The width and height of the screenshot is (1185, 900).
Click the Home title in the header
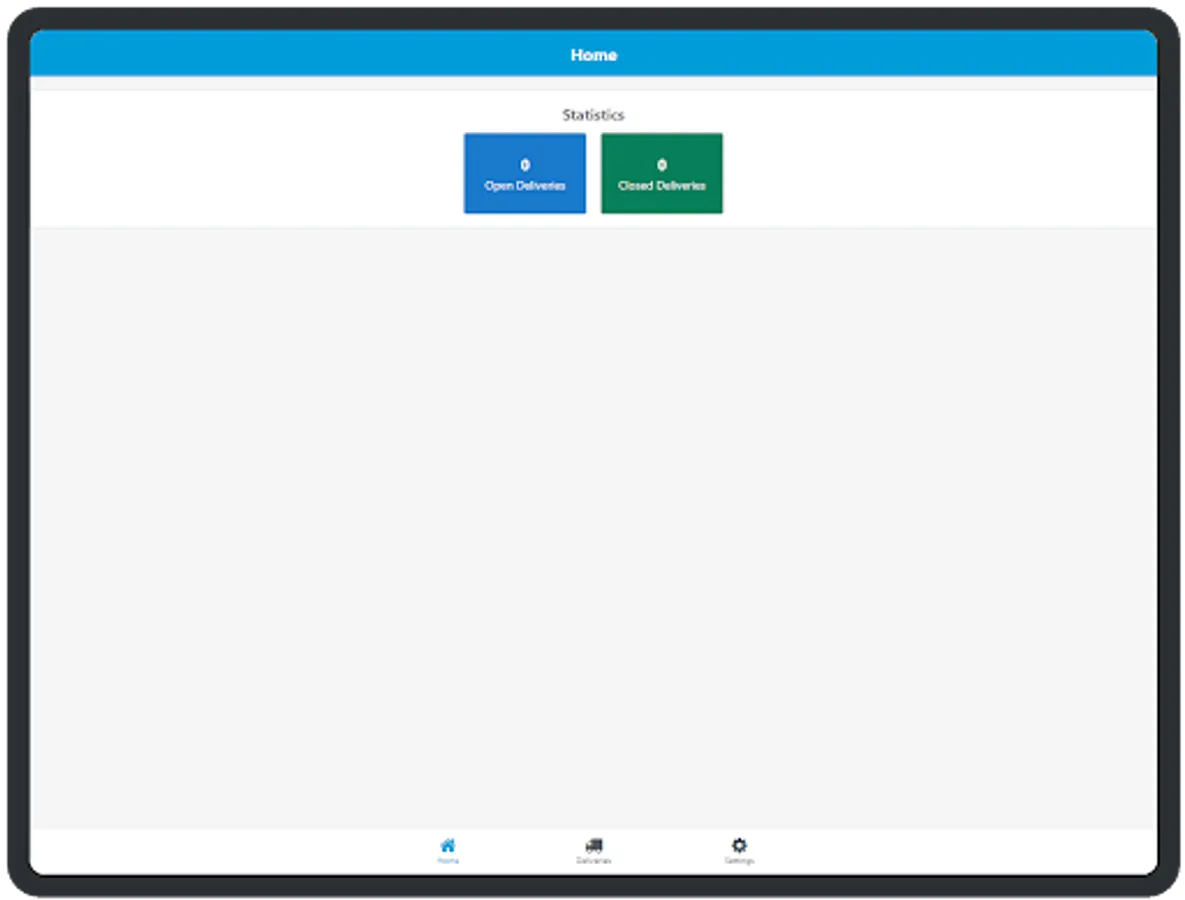click(x=594, y=55)
